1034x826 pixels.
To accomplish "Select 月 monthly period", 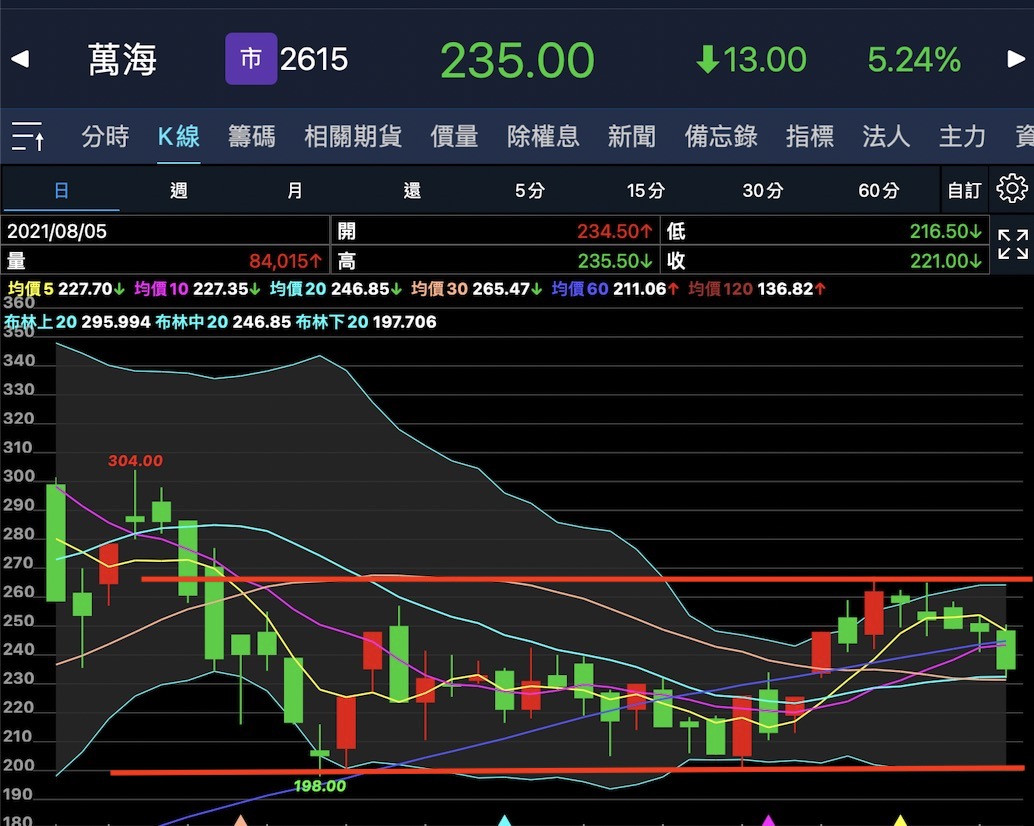I will [295, 191].
